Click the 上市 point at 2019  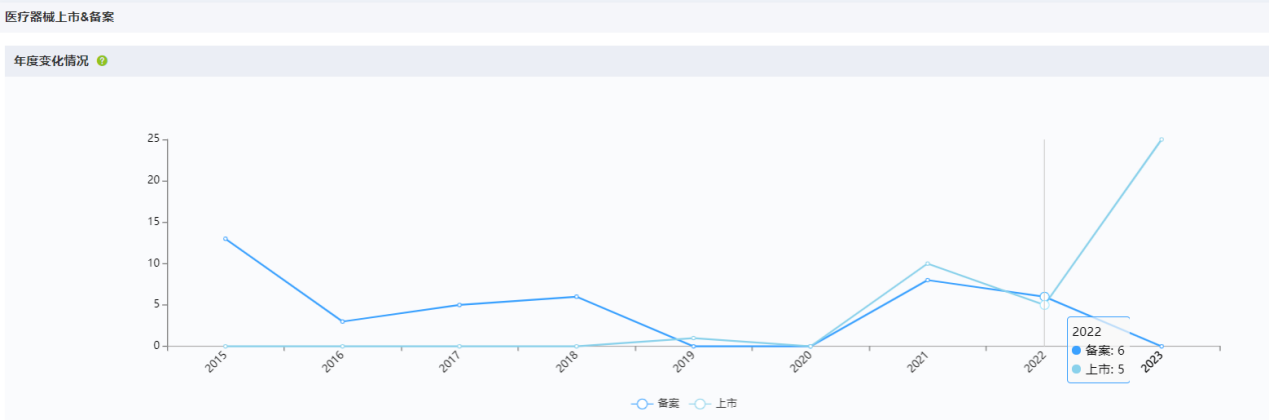pyautogui.click(x=693, y=338)
